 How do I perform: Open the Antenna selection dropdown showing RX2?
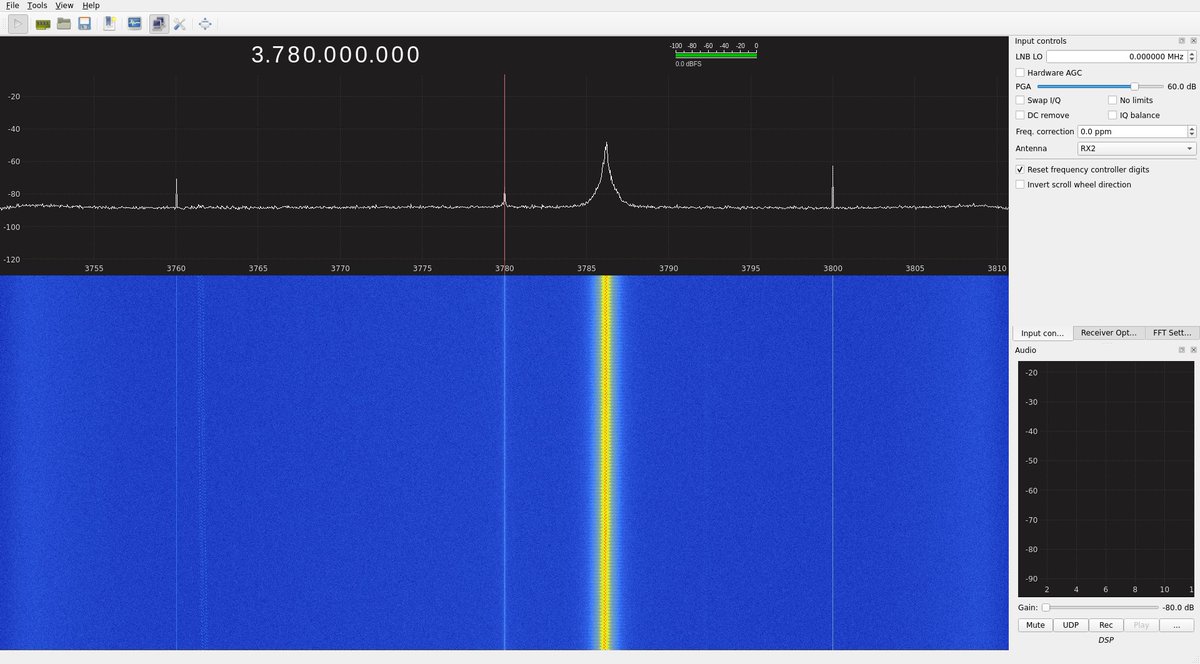[1137, 148]
